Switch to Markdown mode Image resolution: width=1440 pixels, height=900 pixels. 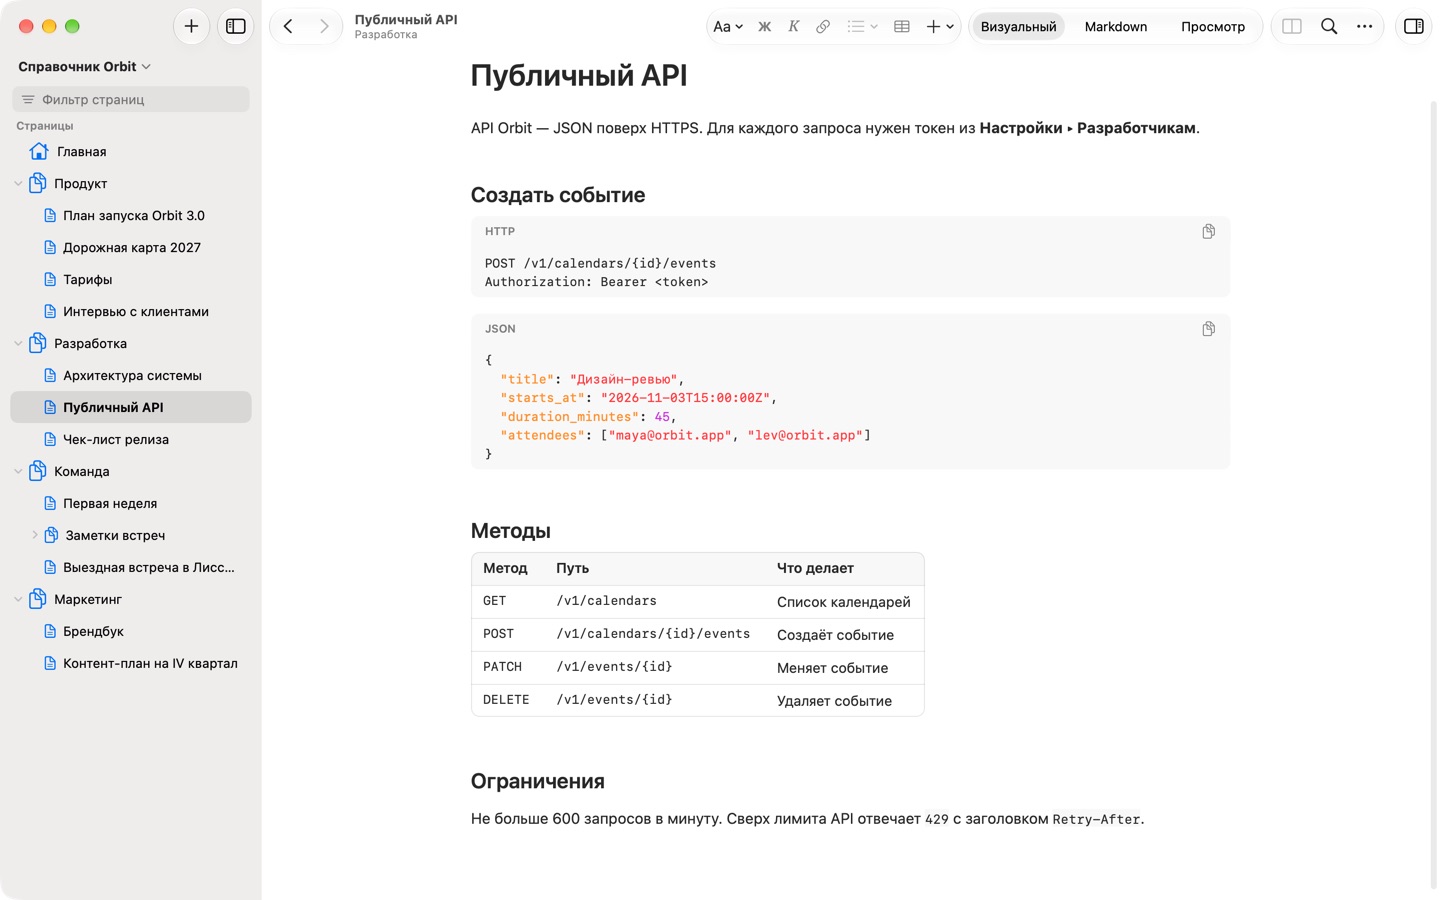tap(1116, 27)
